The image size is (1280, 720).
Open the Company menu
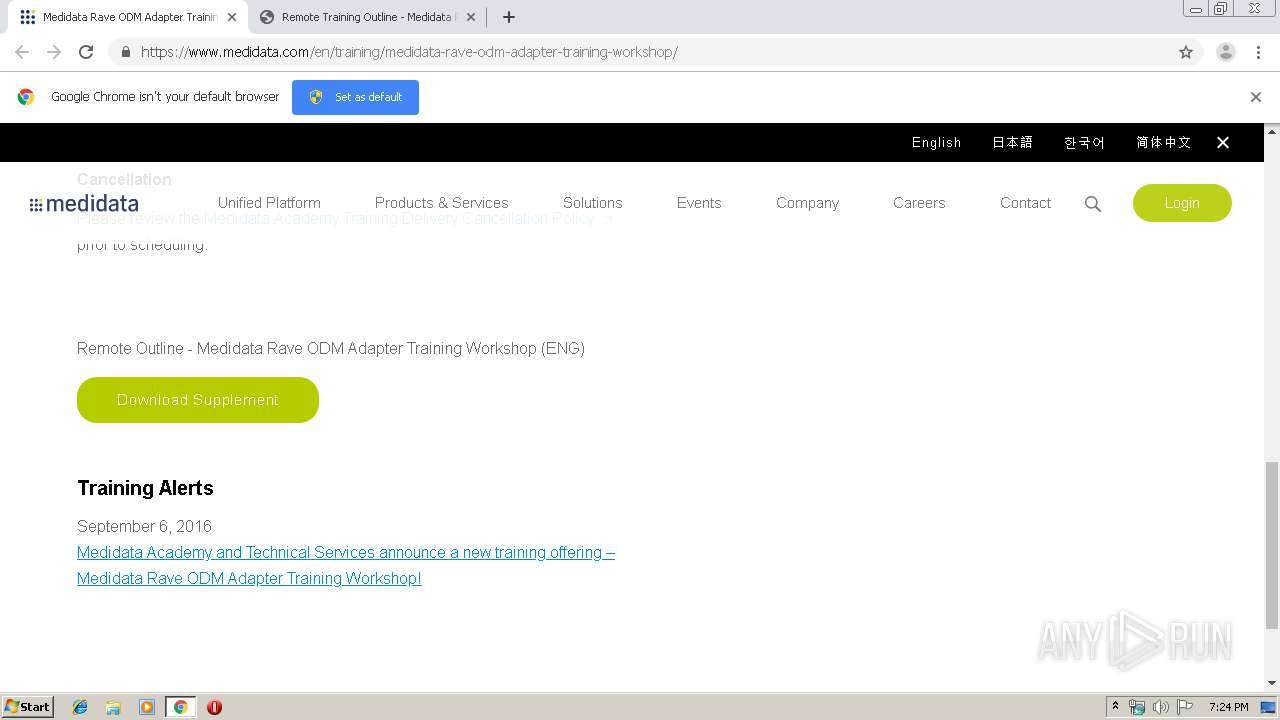coord(807,203)
